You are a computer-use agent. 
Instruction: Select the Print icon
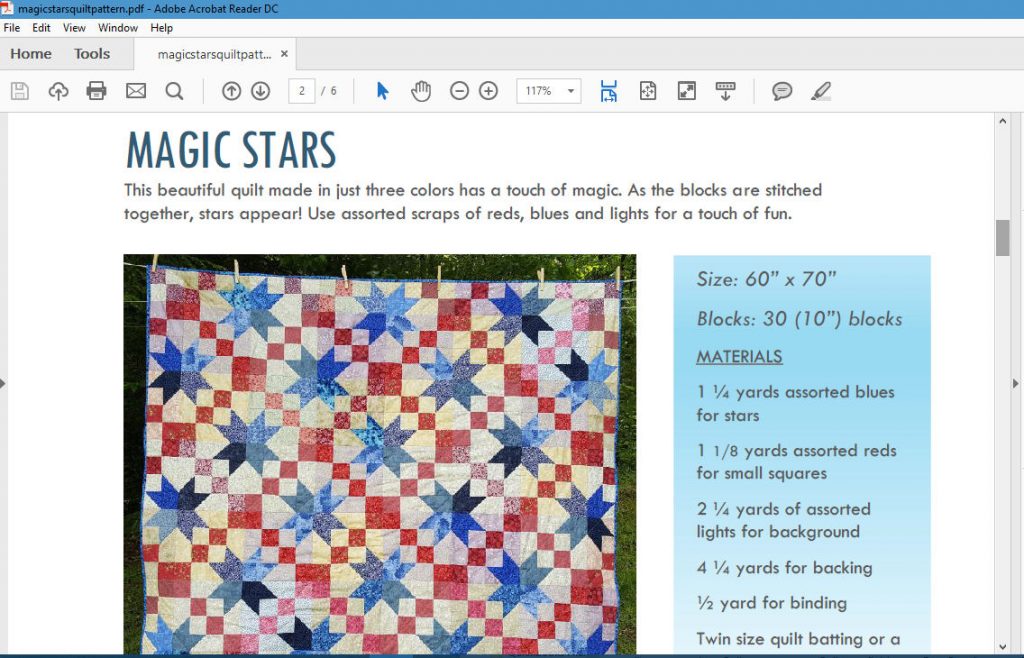[96, 90]
